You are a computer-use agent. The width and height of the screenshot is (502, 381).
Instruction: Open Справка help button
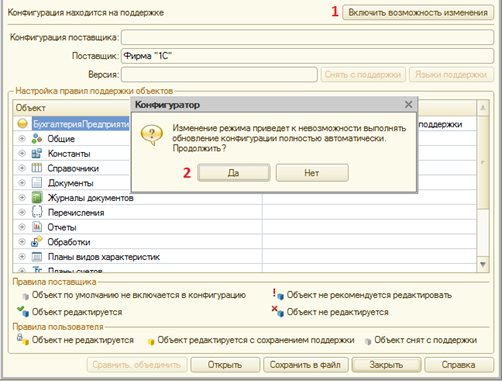[x=459, y=365]
